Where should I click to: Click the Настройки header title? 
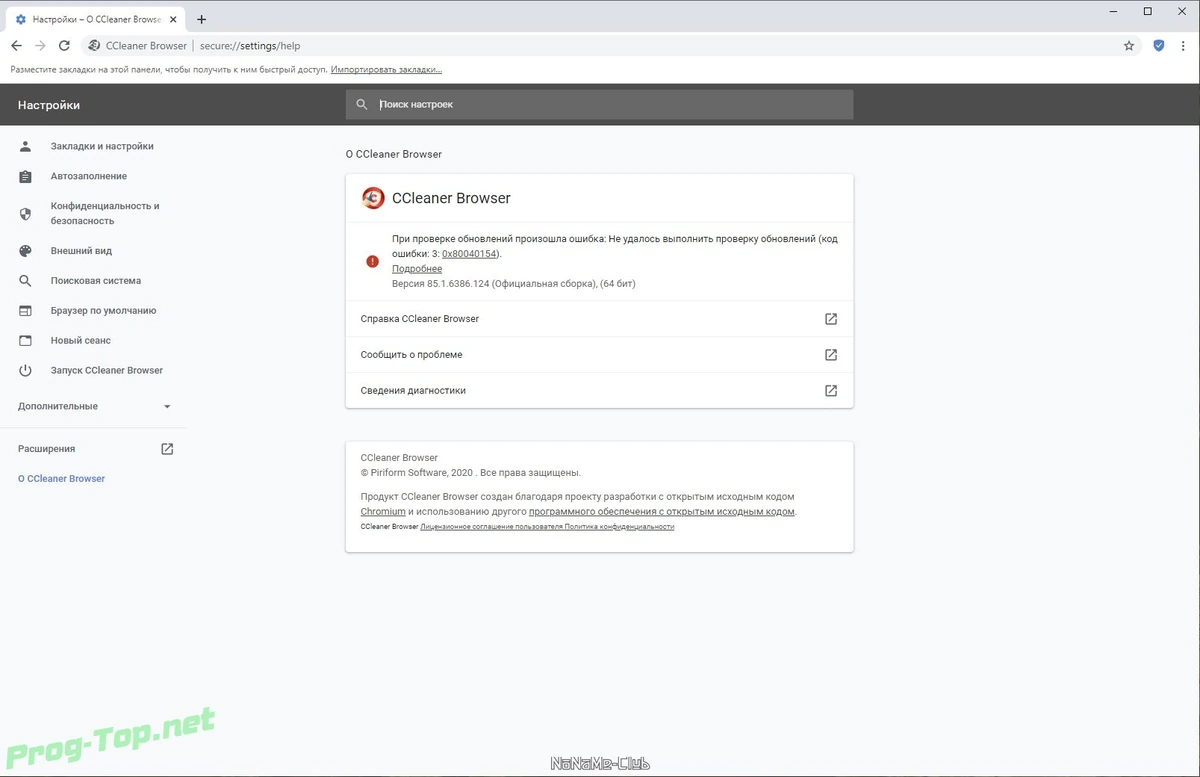coord(49,105)
